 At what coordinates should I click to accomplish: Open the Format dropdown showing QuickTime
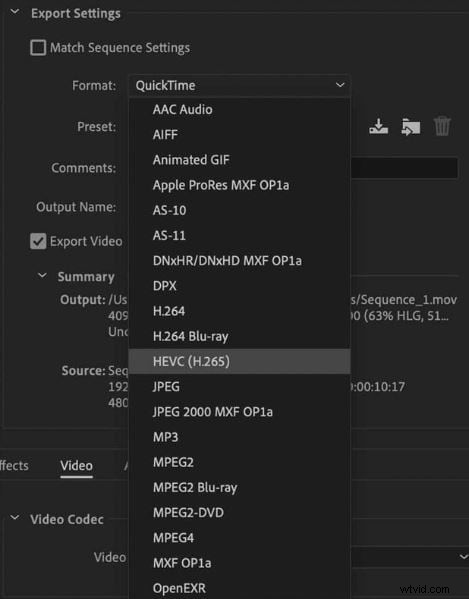239,86
